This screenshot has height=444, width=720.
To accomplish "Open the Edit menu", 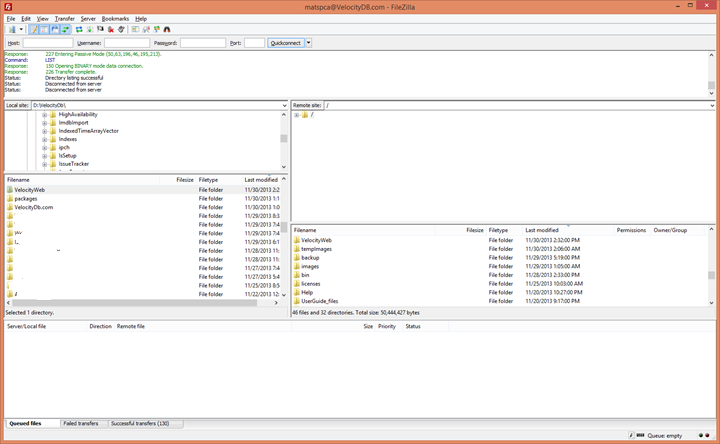I will pos(26,19).
